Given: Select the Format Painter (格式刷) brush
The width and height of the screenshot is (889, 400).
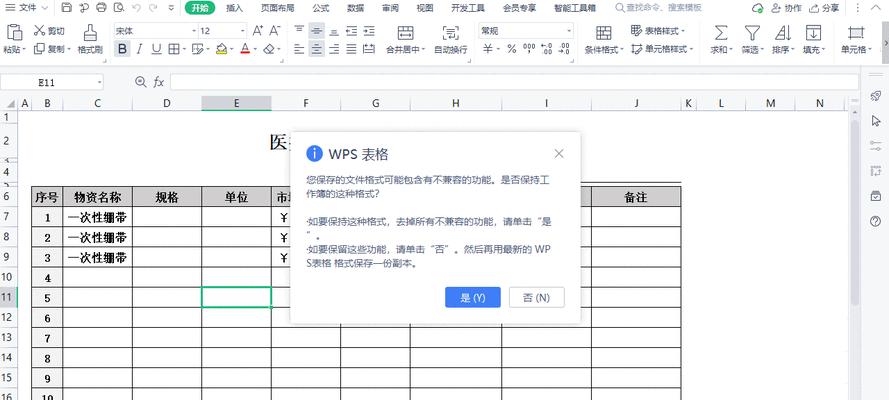Looking at the screenshot, I should pyautogui.click(x=90, y=32).
